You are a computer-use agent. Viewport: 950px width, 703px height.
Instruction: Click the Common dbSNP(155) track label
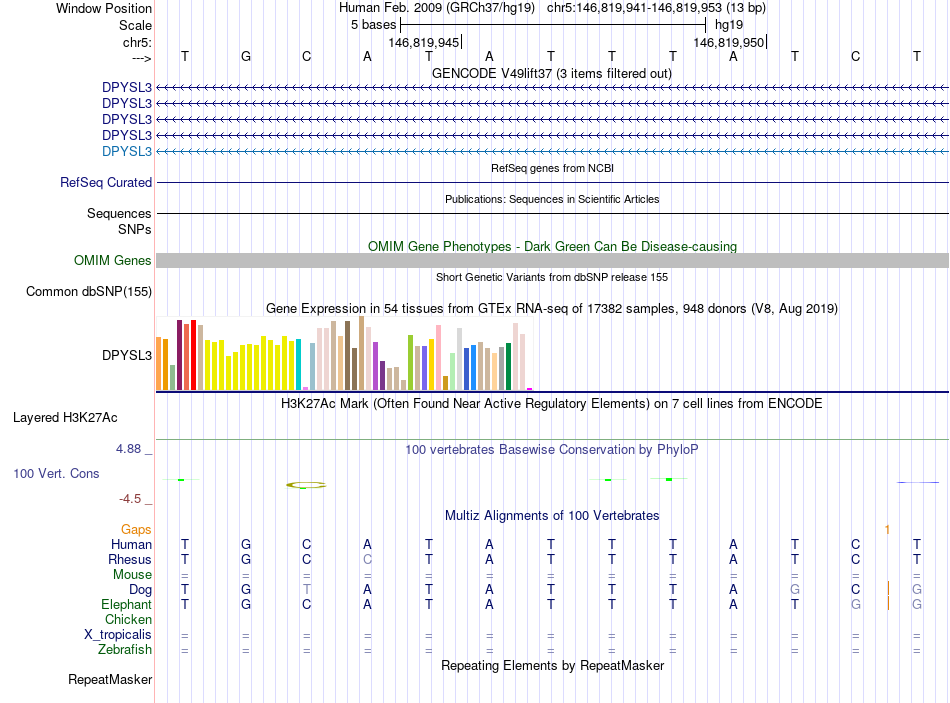pos(88,292)
